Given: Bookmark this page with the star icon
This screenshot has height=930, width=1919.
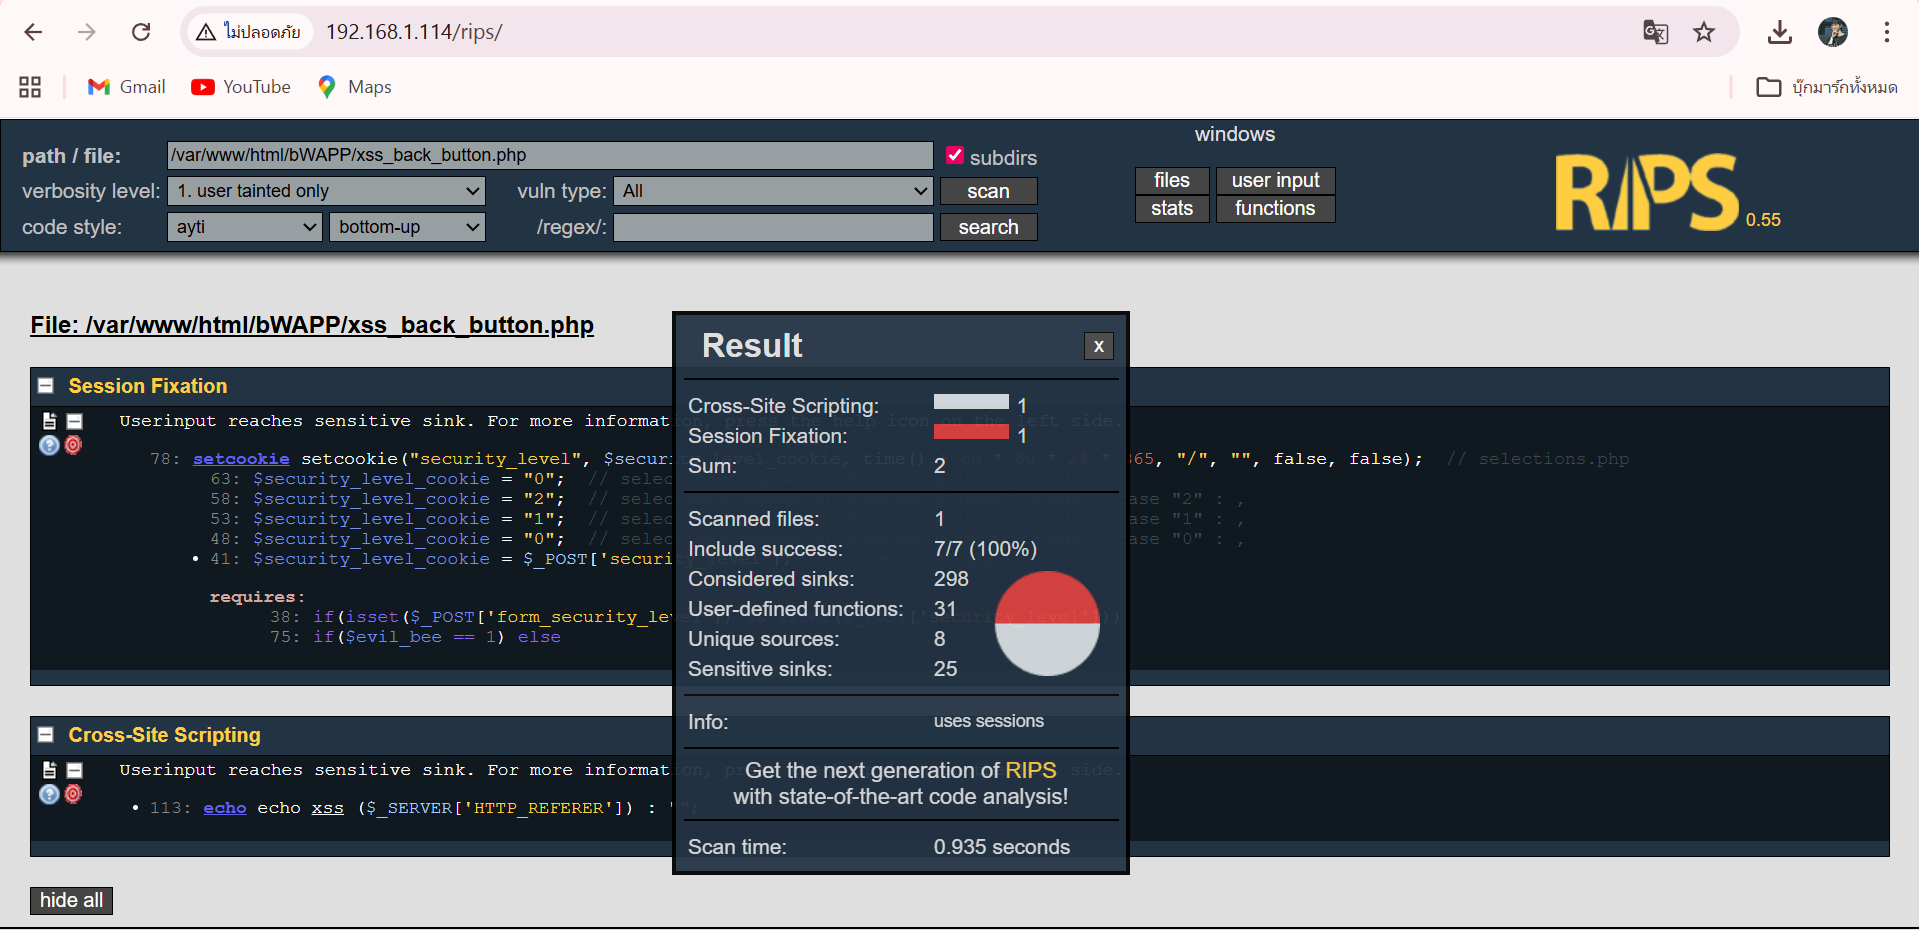Looking at the screenshot, I should click(x=1704, y=32).
